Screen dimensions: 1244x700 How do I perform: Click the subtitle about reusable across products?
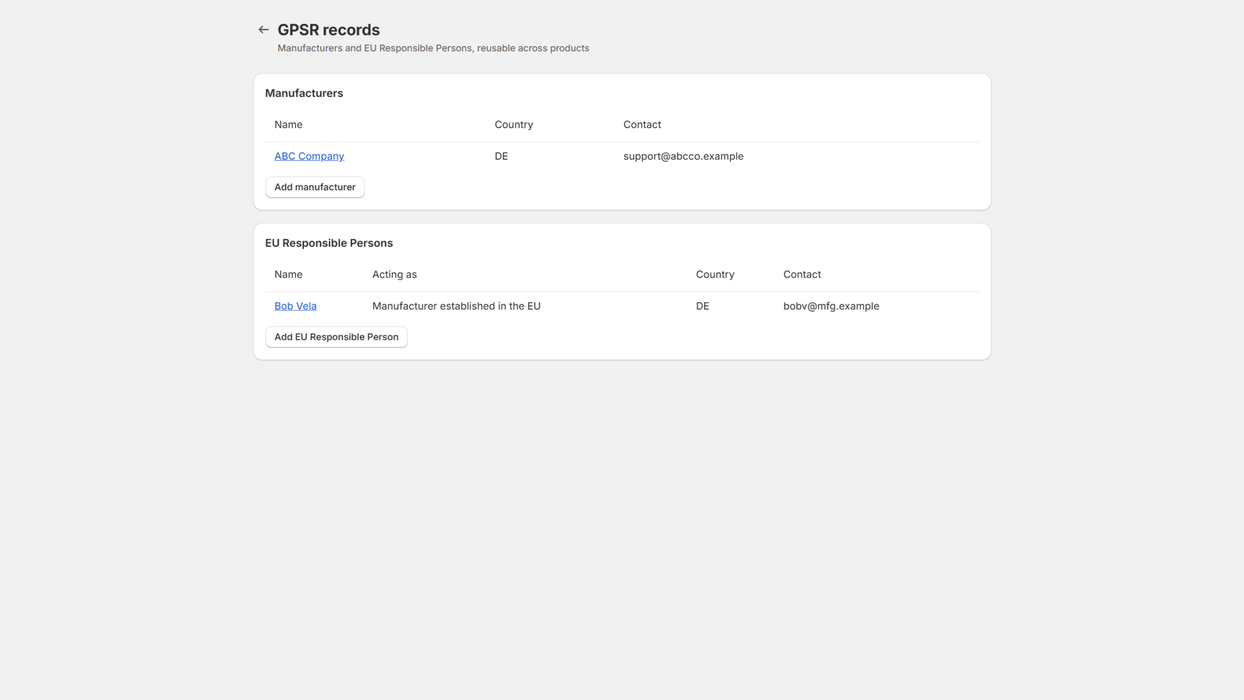point(433,48)
